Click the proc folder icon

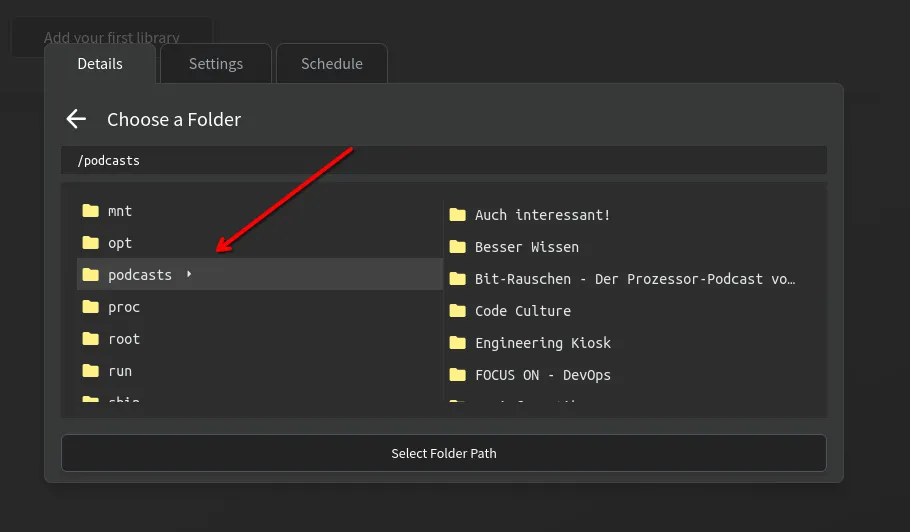pos(91,307)
